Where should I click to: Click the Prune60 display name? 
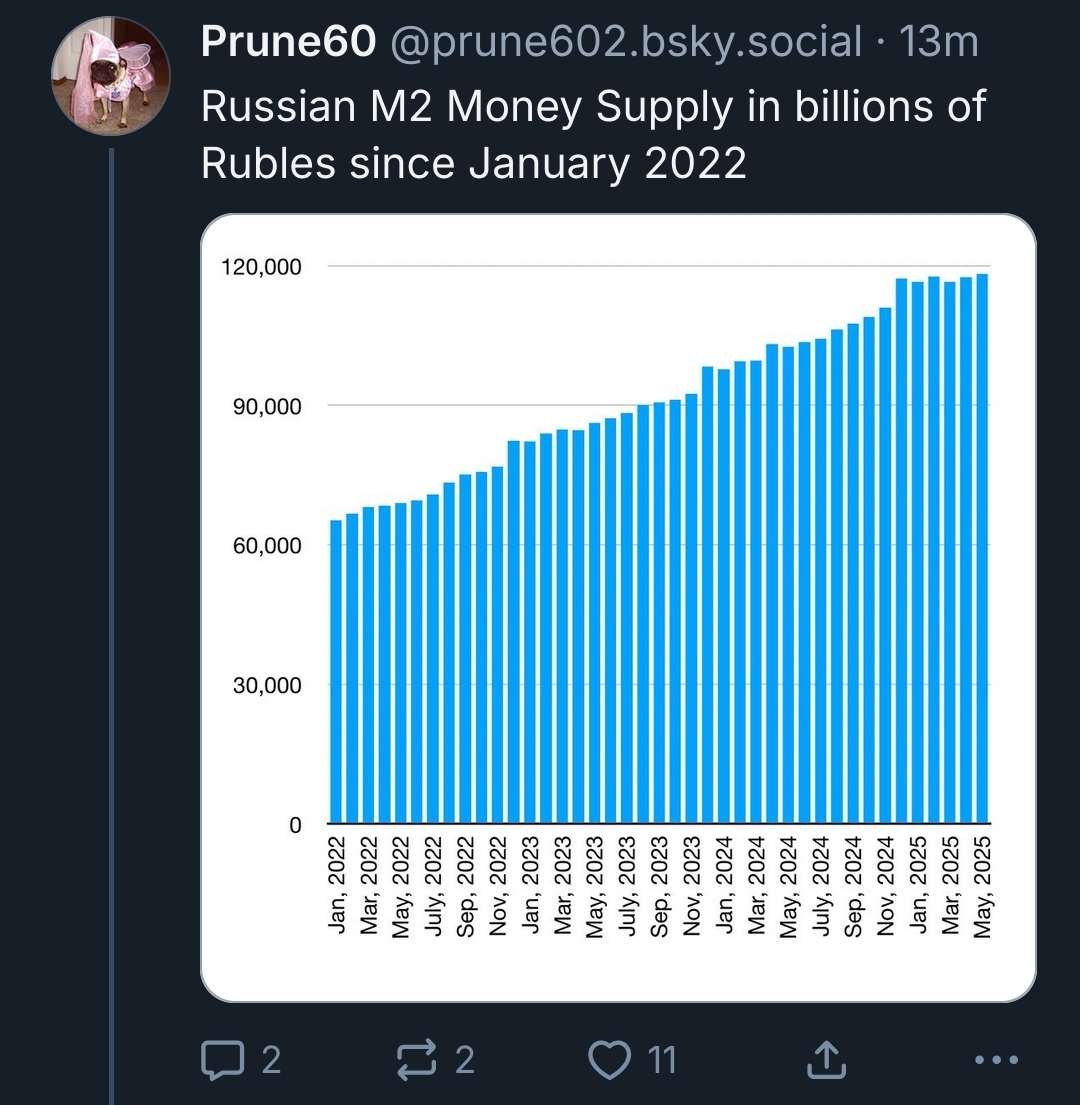[288, 42]
